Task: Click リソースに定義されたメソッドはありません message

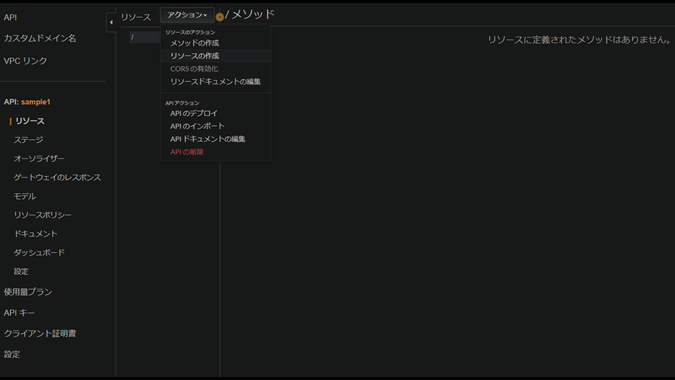Action: click(579, 40)
